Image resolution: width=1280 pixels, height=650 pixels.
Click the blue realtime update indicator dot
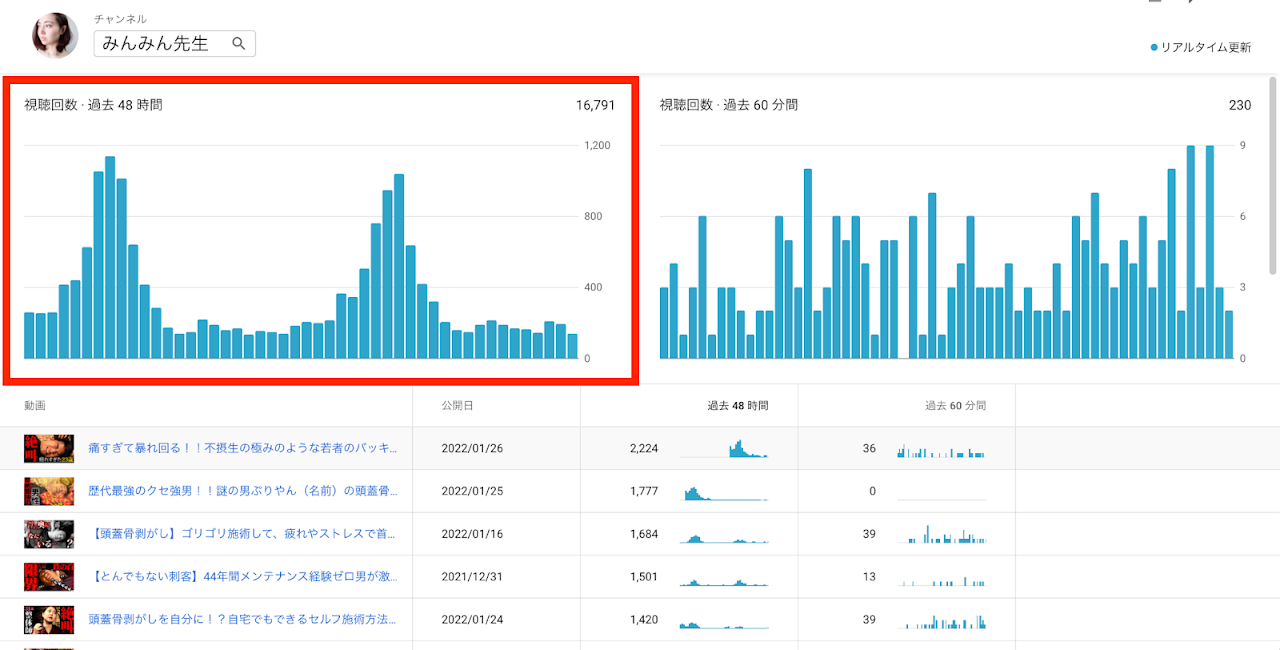(x=1154, y=47)
